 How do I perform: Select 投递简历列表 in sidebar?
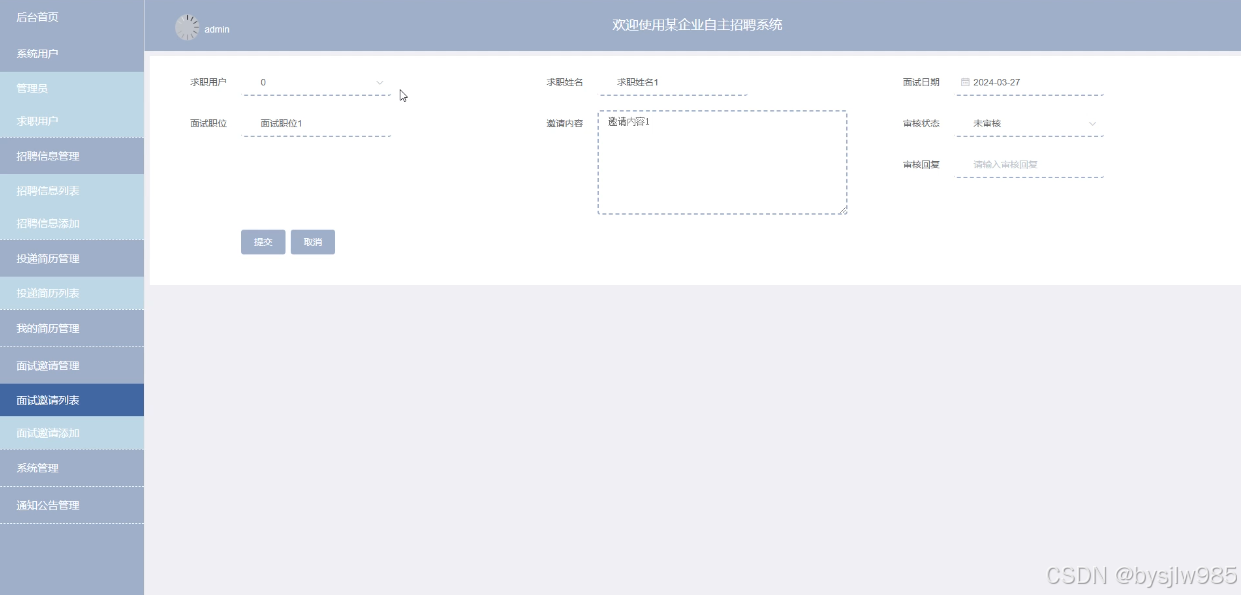pyautogui.click(x=72, y=293)
